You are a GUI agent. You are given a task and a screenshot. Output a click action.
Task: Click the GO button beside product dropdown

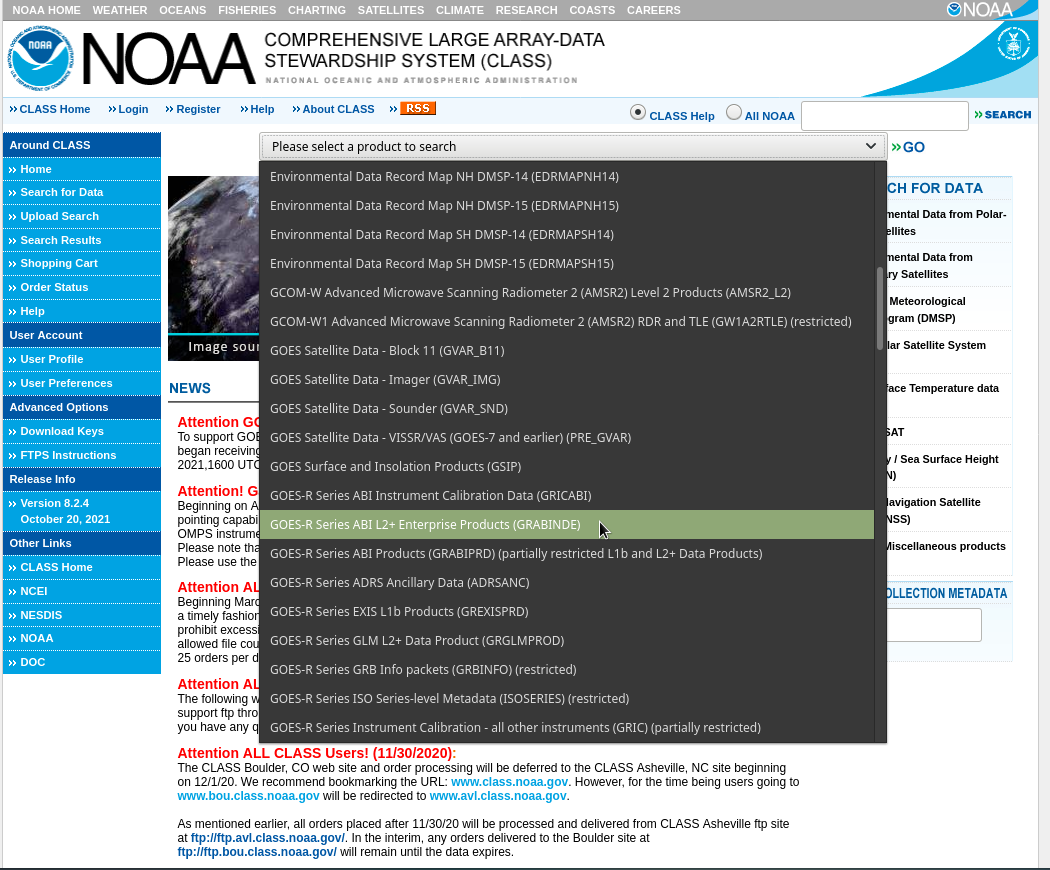[x=908, y=147]
